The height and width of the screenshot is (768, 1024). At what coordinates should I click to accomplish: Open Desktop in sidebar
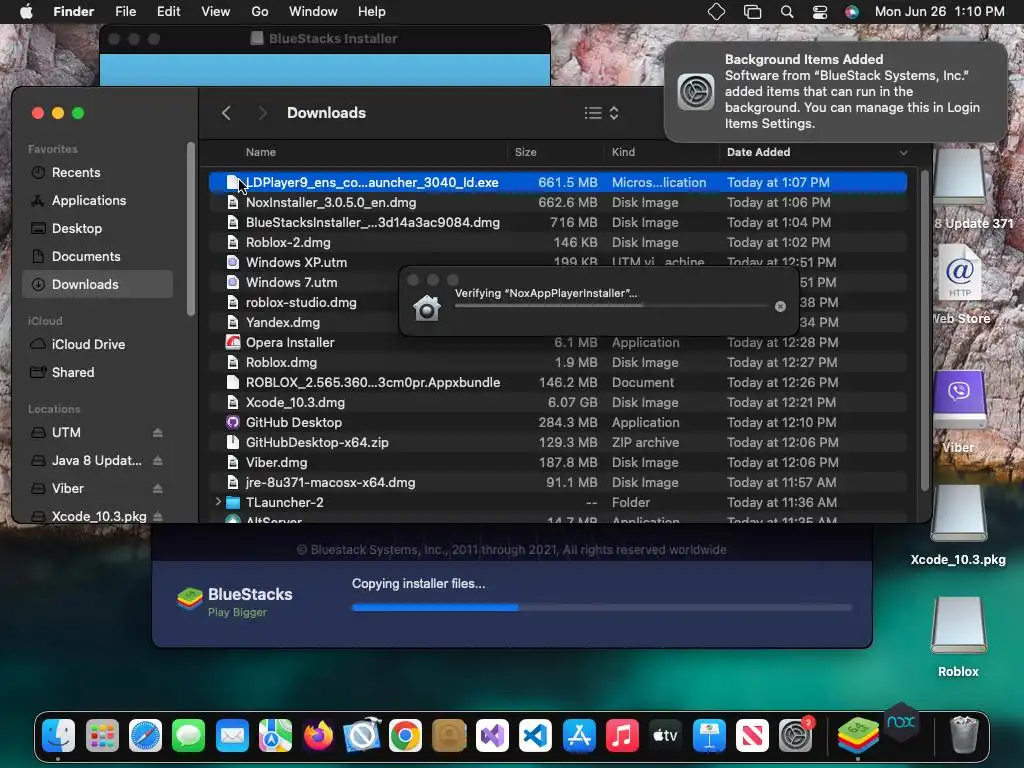coord(97,229)
